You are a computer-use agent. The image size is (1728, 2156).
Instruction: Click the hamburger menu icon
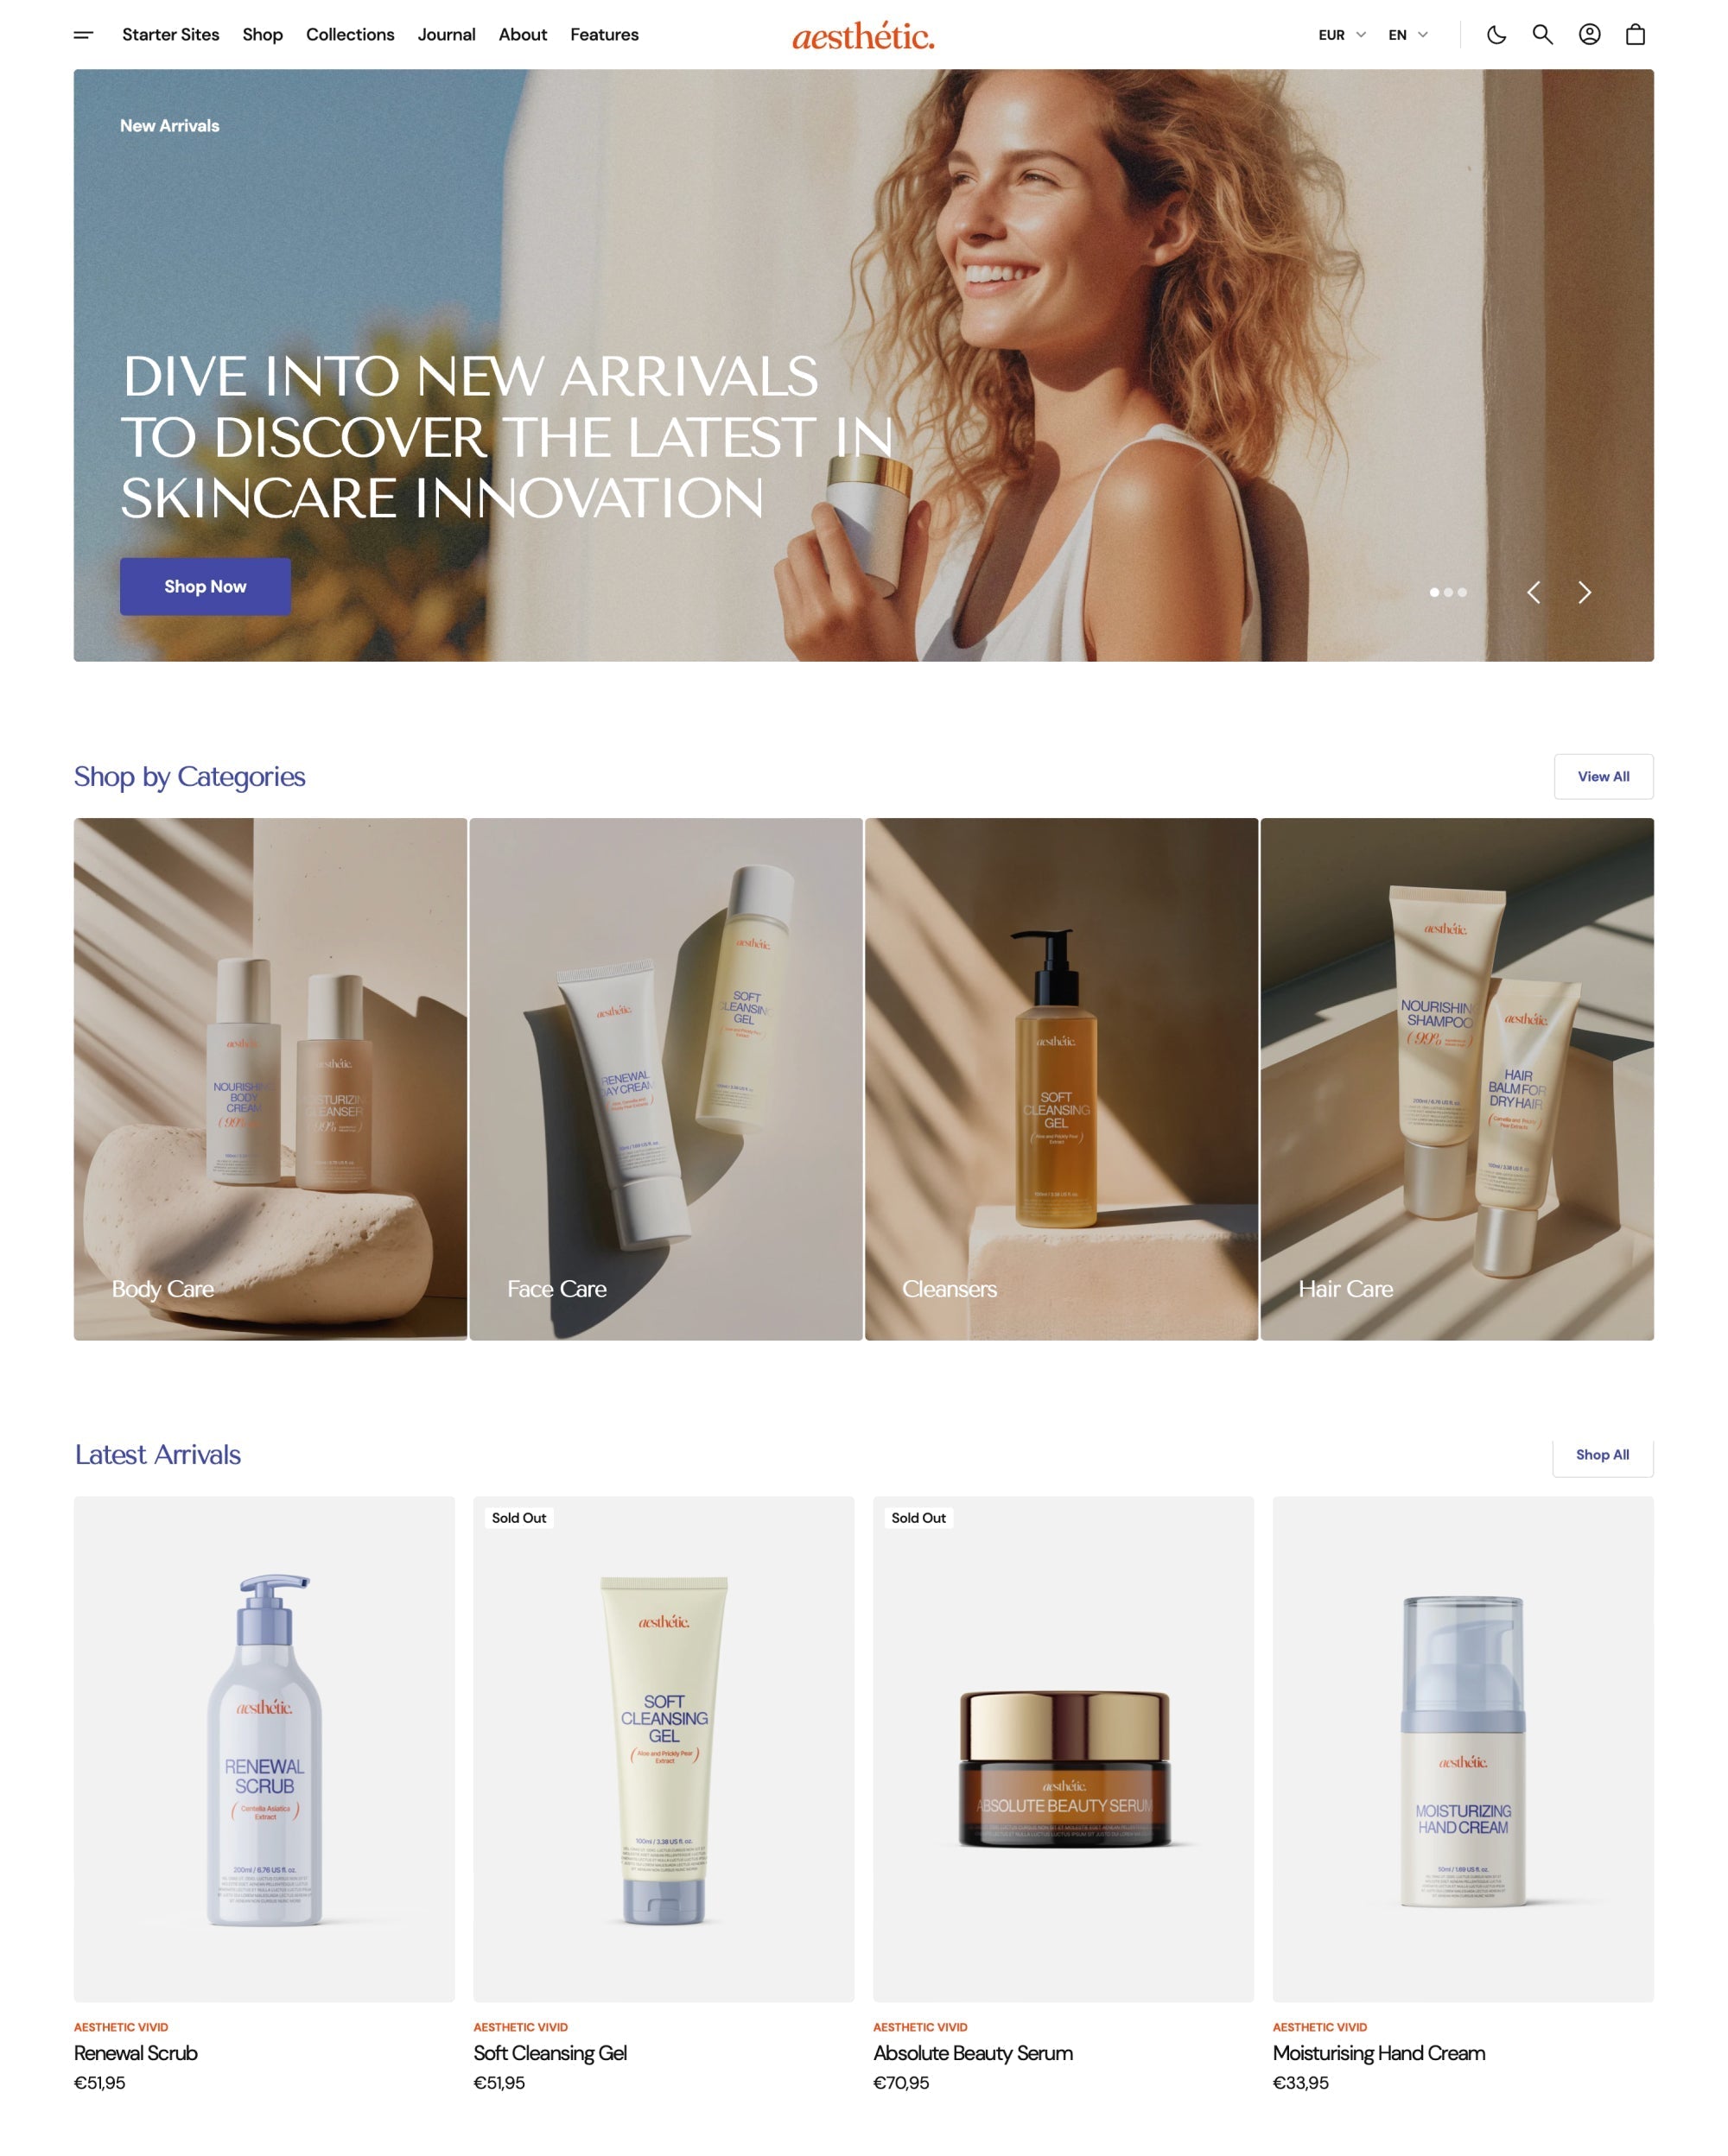tap(83, 34)
